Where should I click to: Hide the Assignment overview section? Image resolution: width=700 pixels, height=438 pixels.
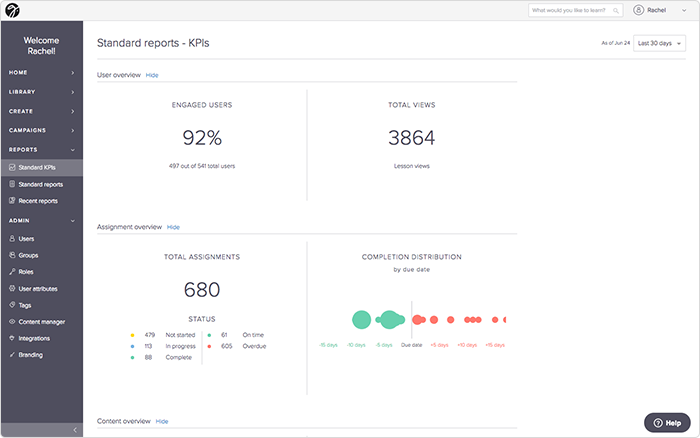173,227
